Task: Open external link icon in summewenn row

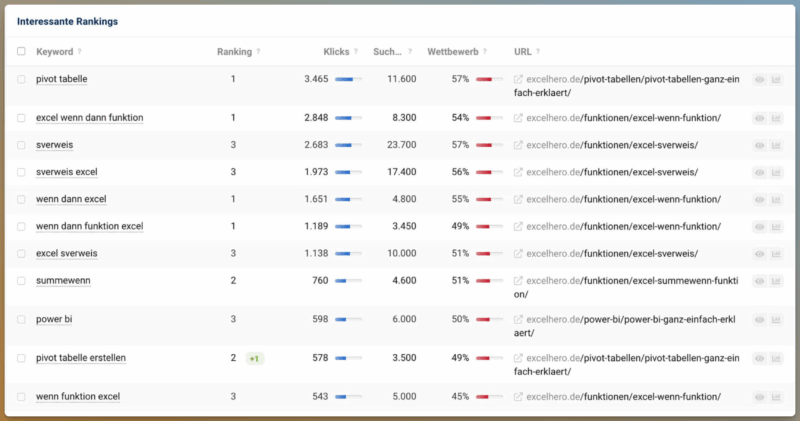Action: coord(518,281)
